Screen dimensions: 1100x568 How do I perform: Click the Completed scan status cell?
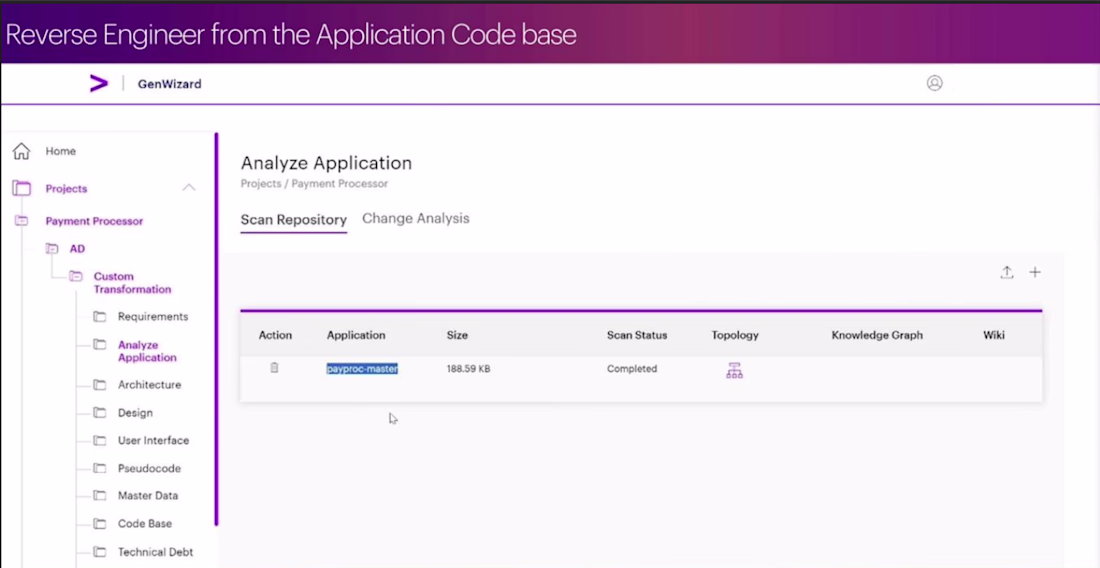[x=631, y=368]
